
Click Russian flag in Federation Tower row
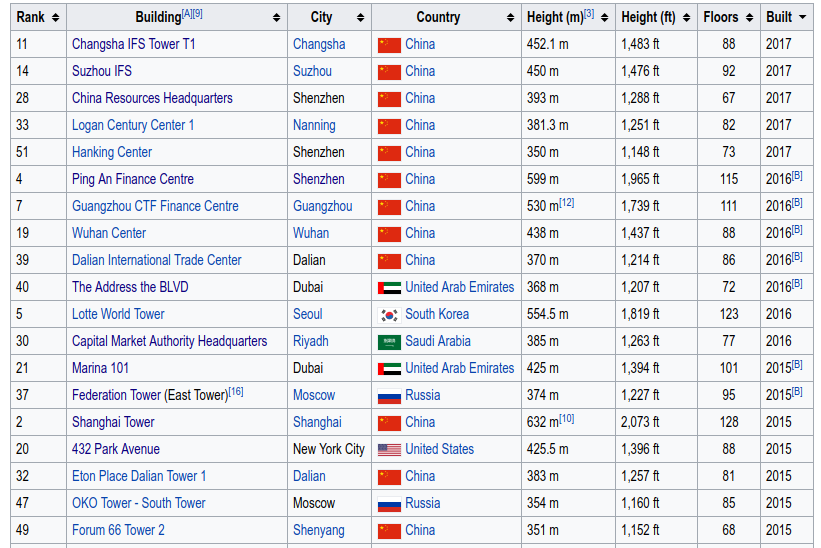(x=389, y=395)
